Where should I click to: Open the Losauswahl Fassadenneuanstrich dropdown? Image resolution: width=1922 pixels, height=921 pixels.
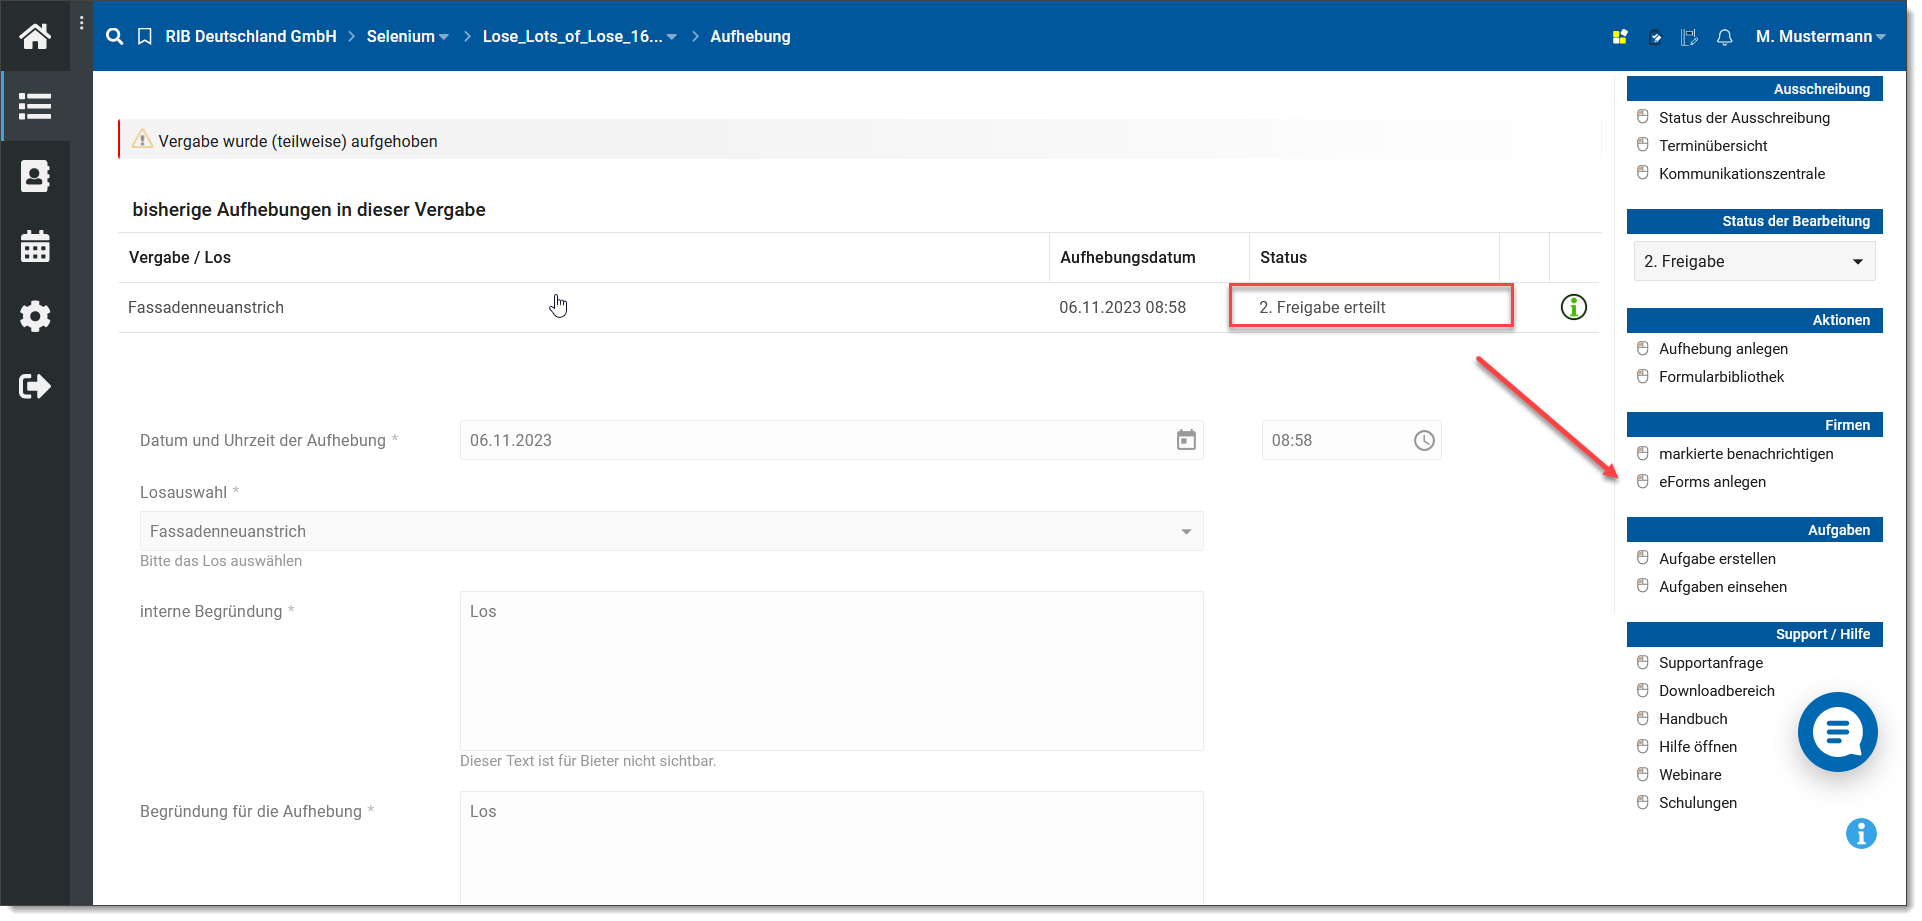tap(671, 531)
